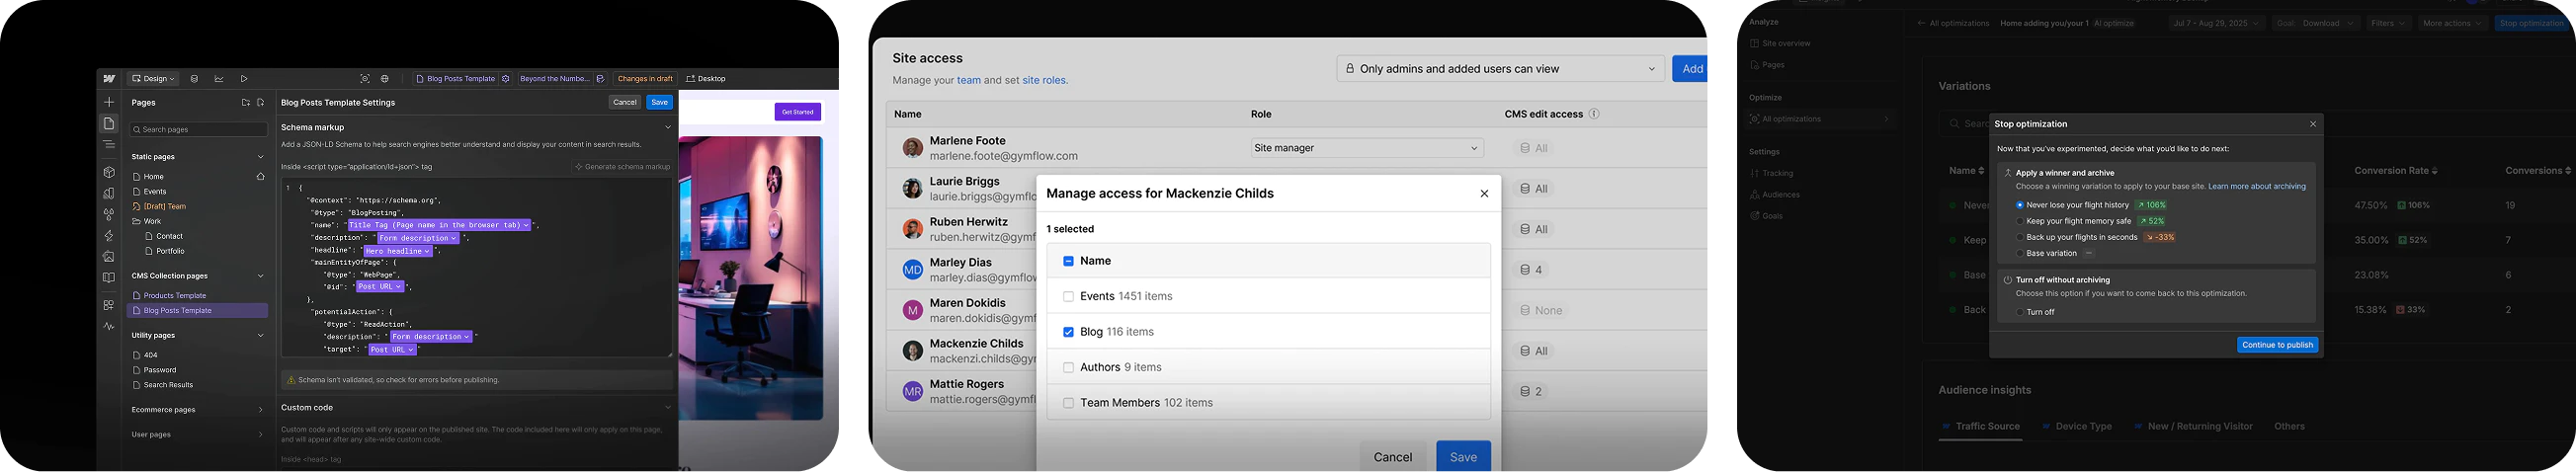Screen dimensions: 2576x472
Task: Check the Team Members 102 items checkbox
Action: (x=1068, y=403)
